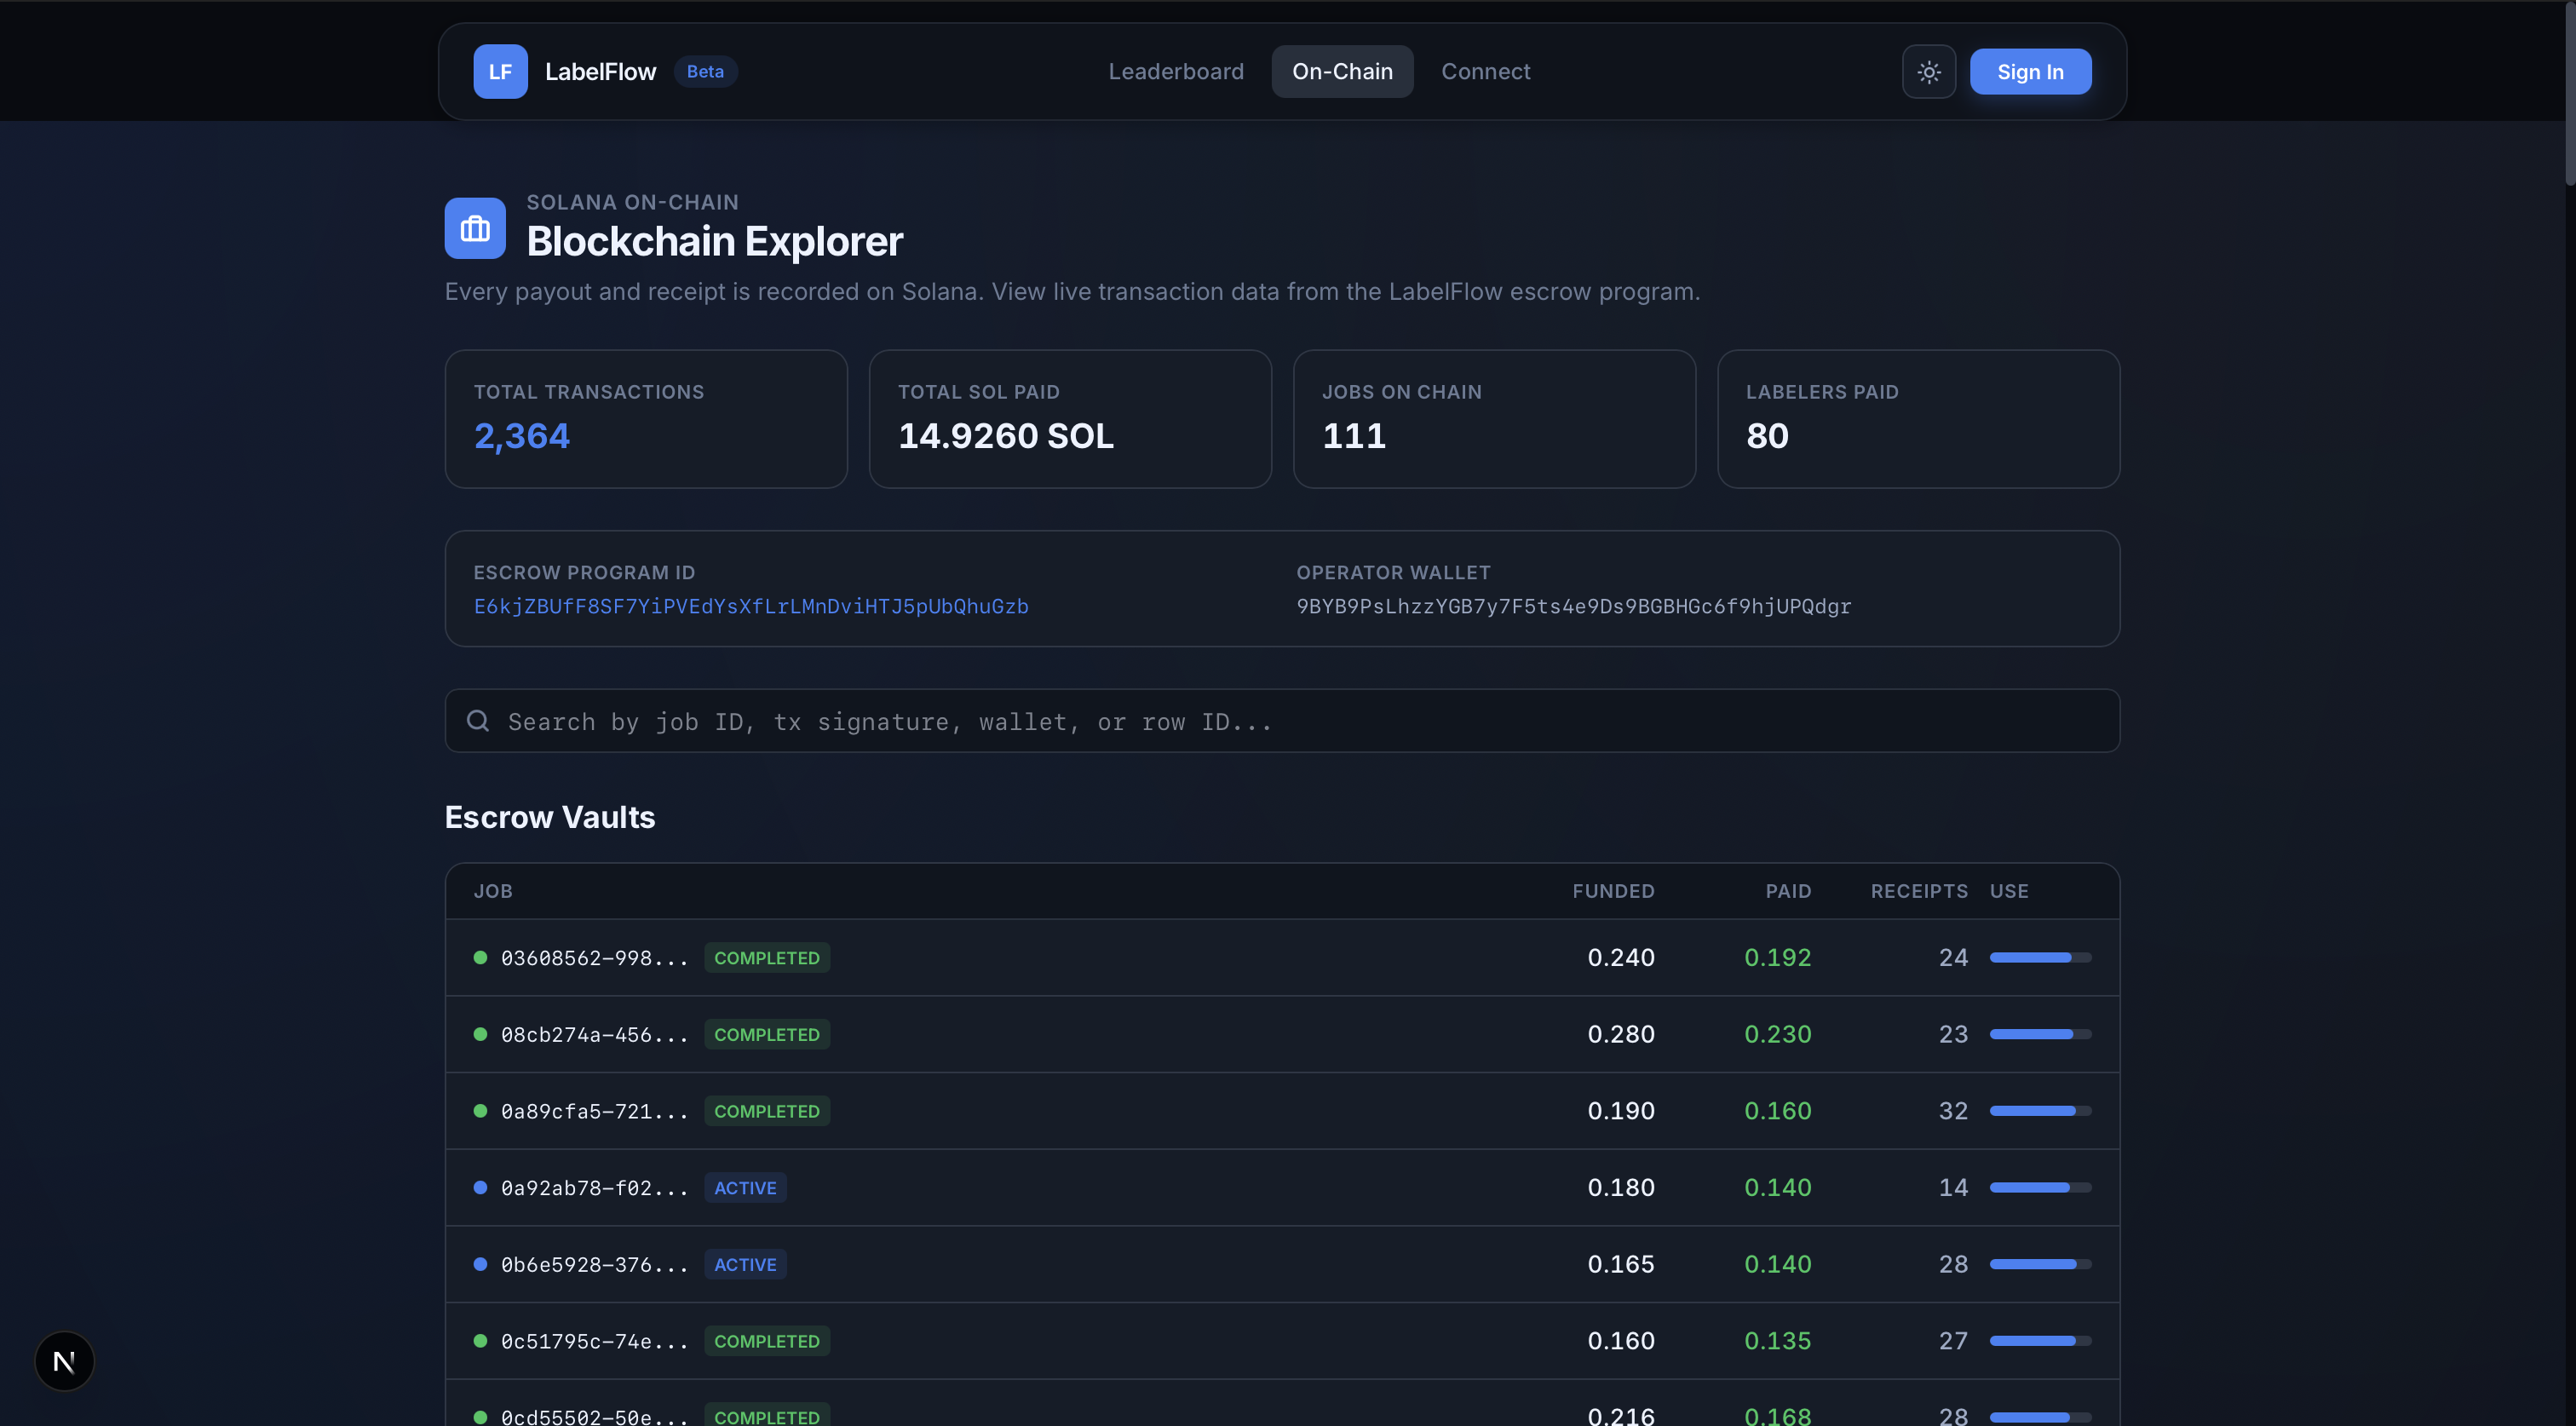Image resolution: width=2576 pixels, height=1426 pixels.
Task: Switch to the On-Chain tab
Action: click(x=1342, y=72)
